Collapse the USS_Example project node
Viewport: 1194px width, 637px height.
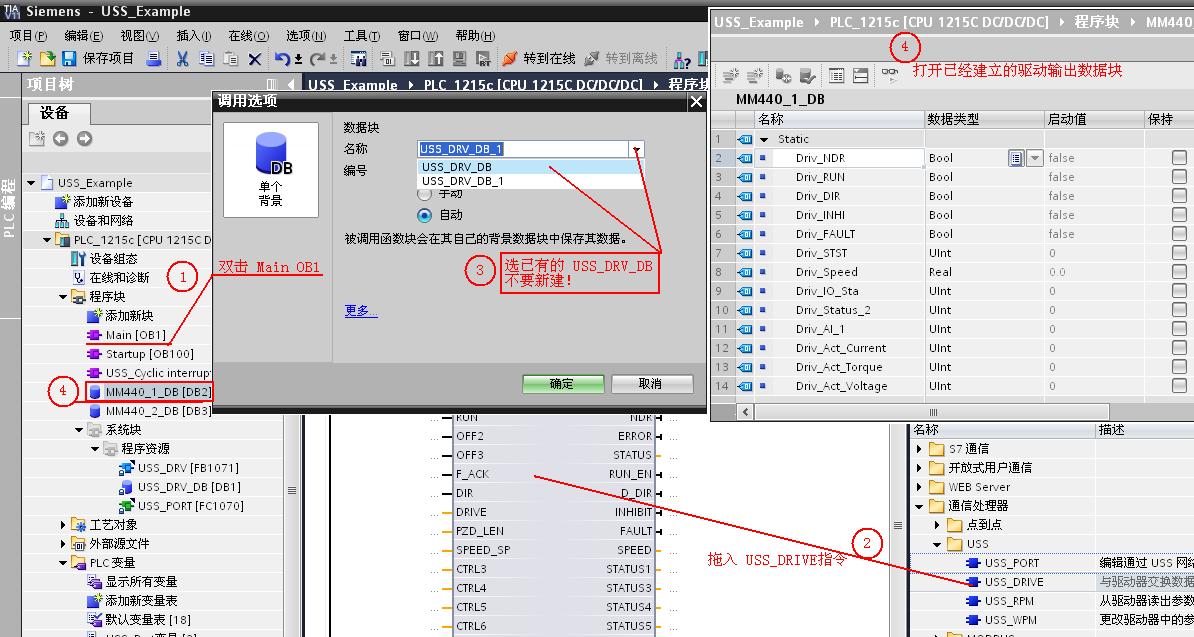31,183
